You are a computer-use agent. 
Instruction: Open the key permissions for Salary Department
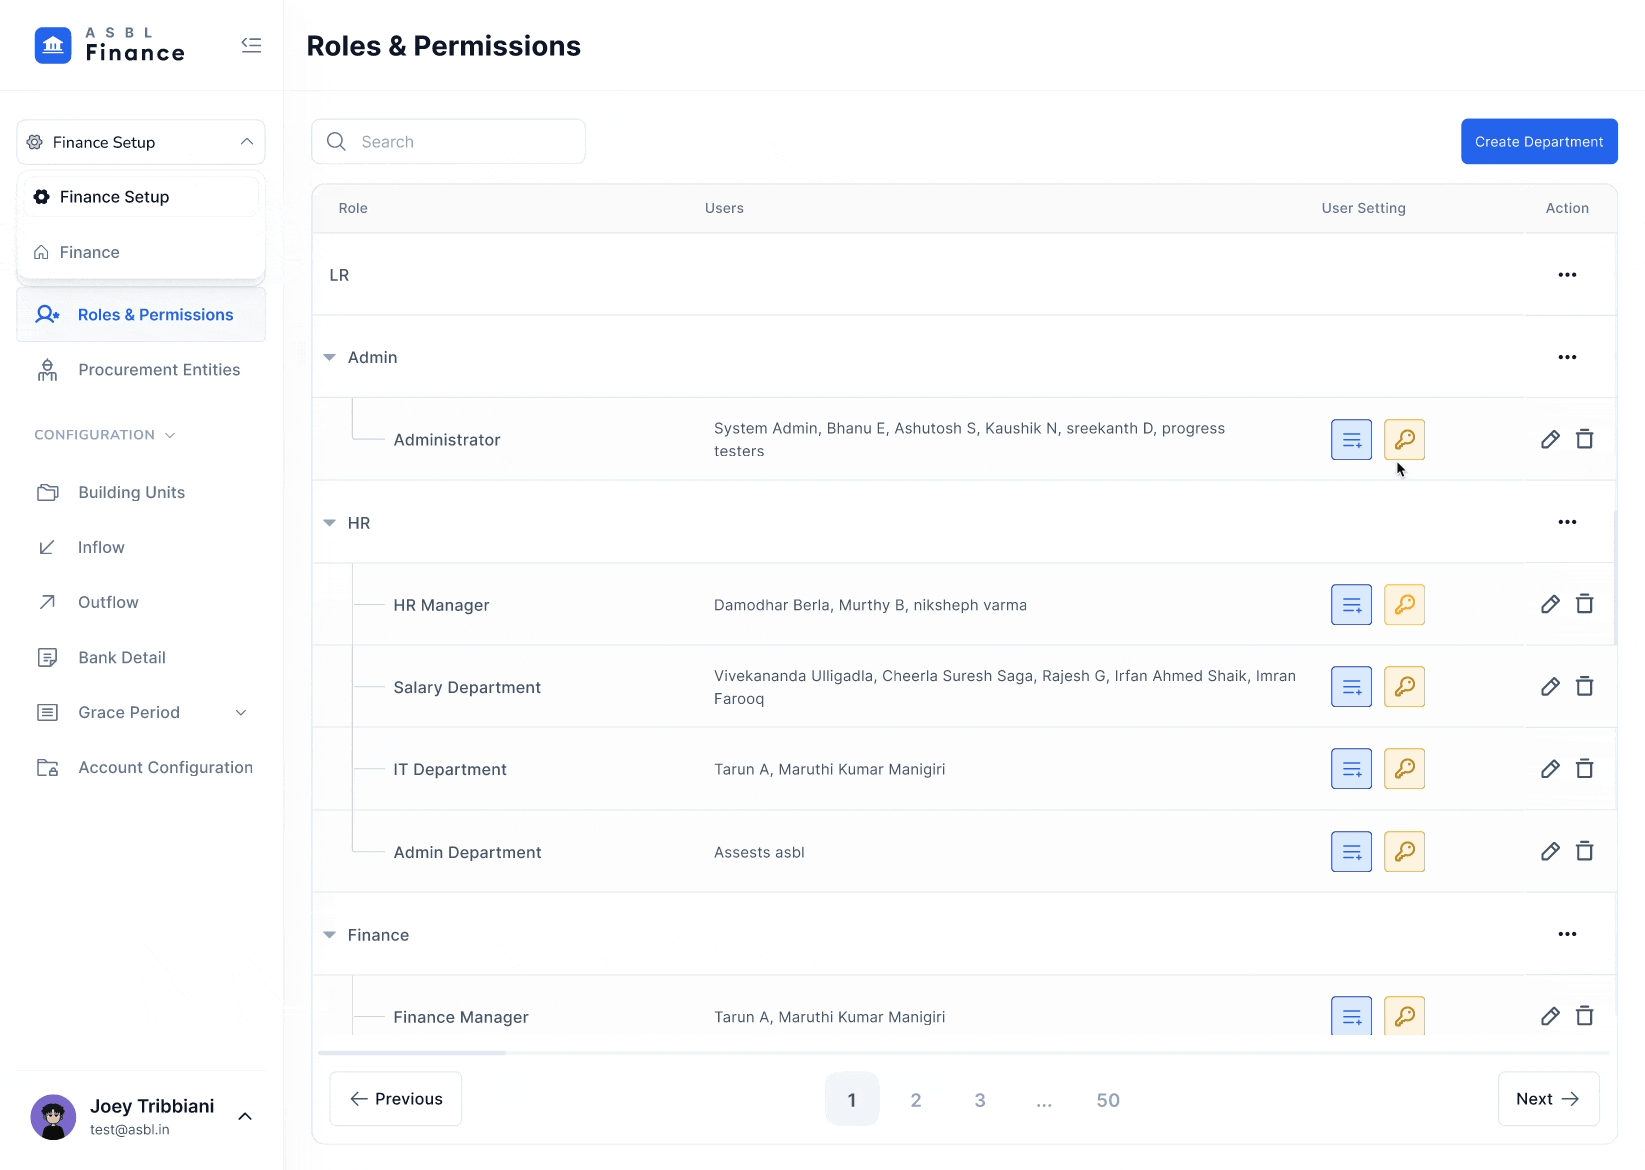[x=1404, y=686]
